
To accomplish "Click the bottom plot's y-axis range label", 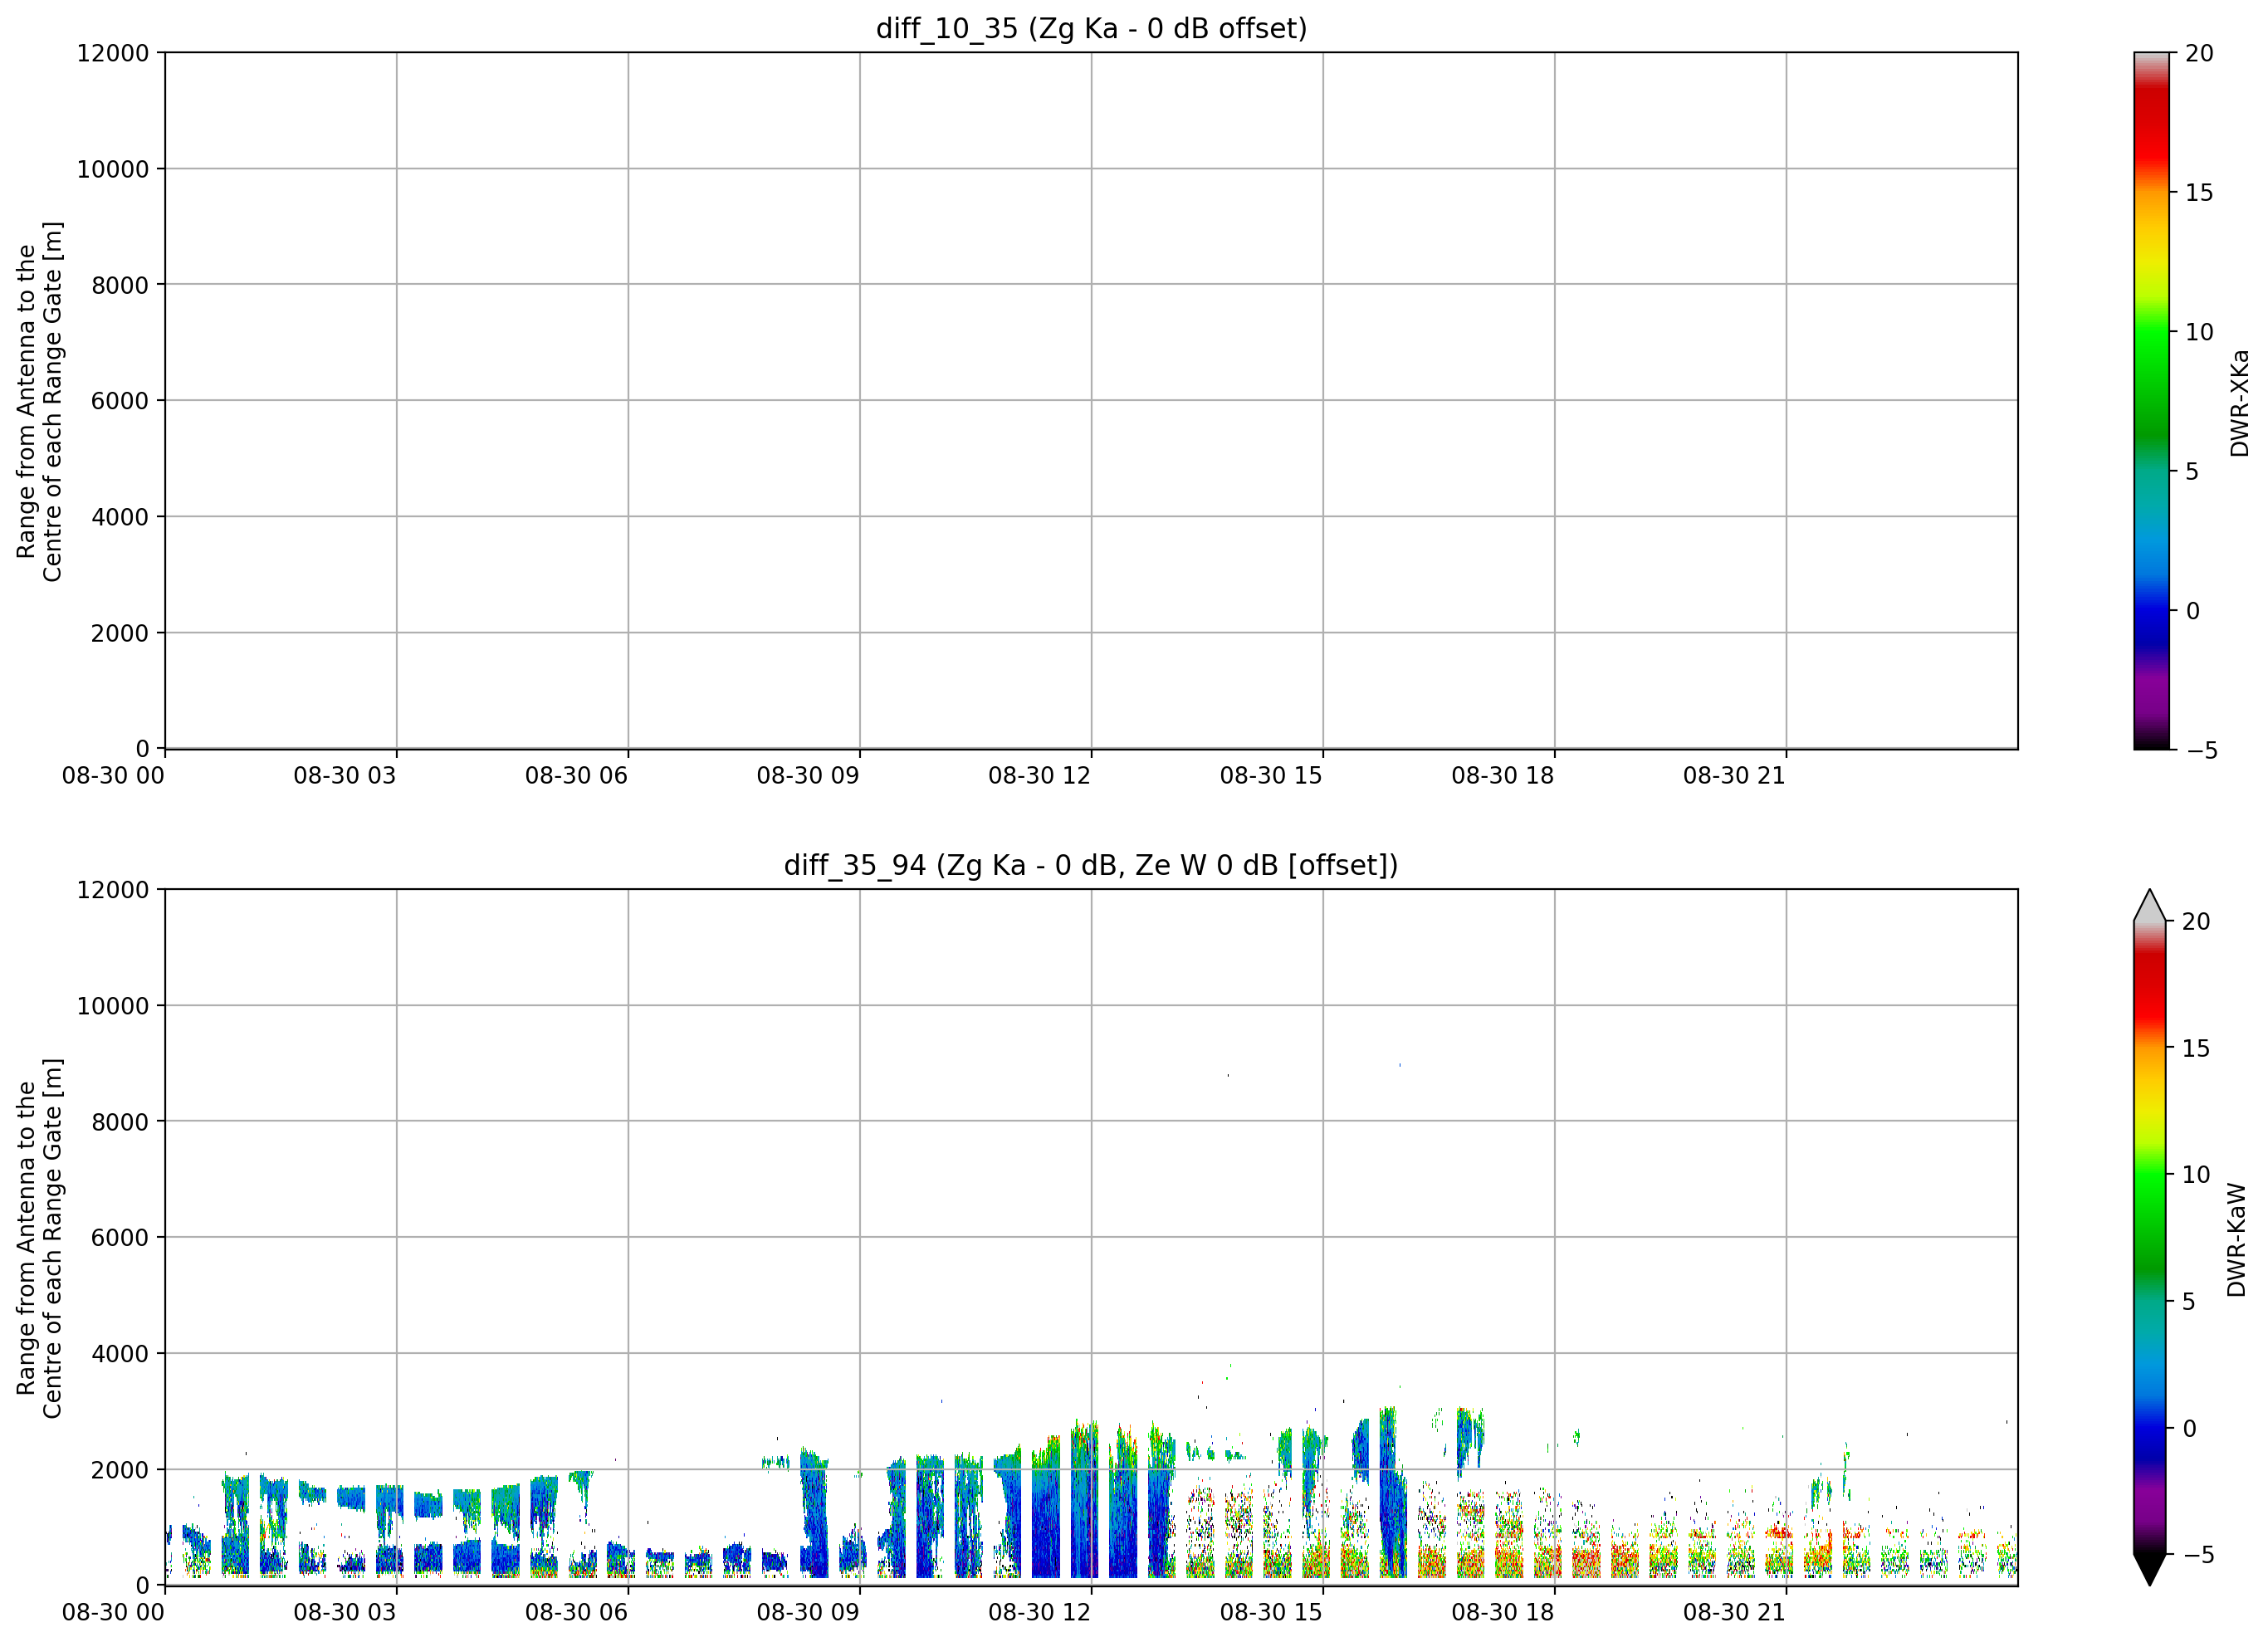I will [x=39, y=1238].
